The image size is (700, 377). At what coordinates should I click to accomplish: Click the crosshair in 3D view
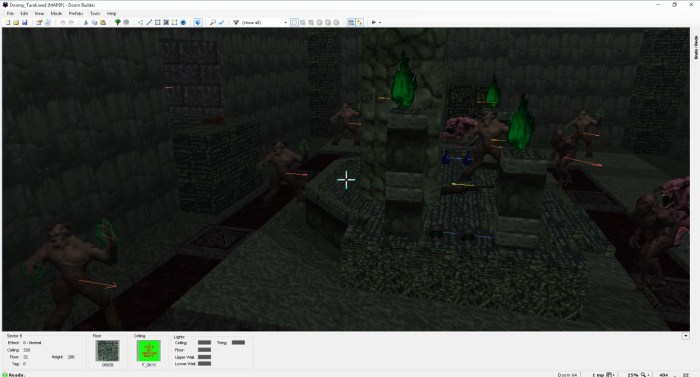pos(346,180)
